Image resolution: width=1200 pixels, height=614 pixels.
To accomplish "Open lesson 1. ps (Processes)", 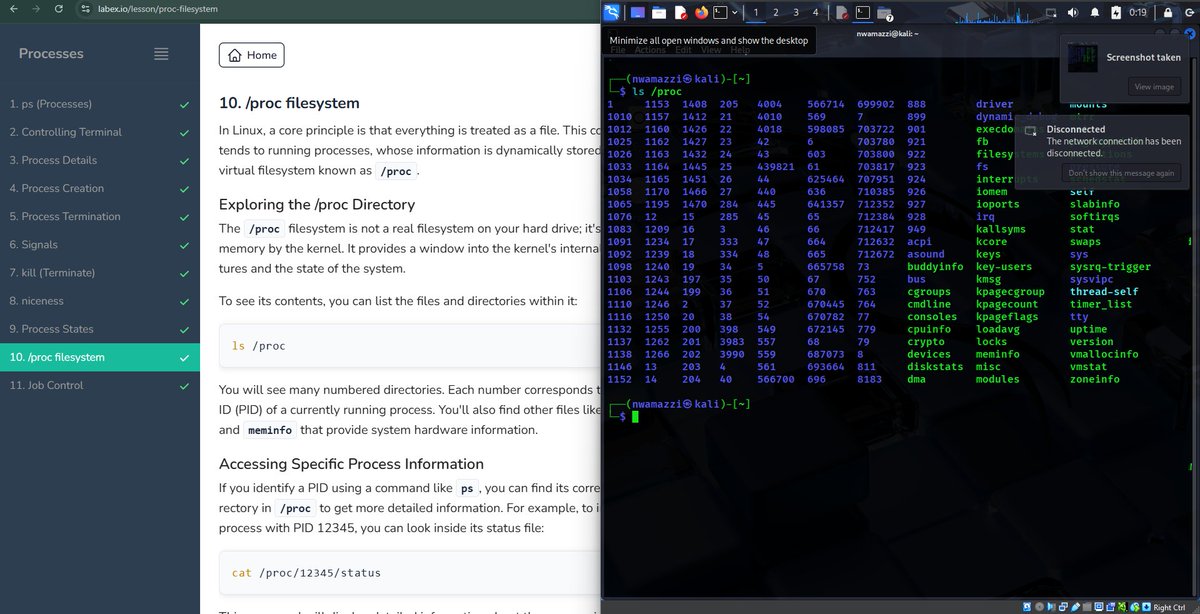I will tap(100, 104).
